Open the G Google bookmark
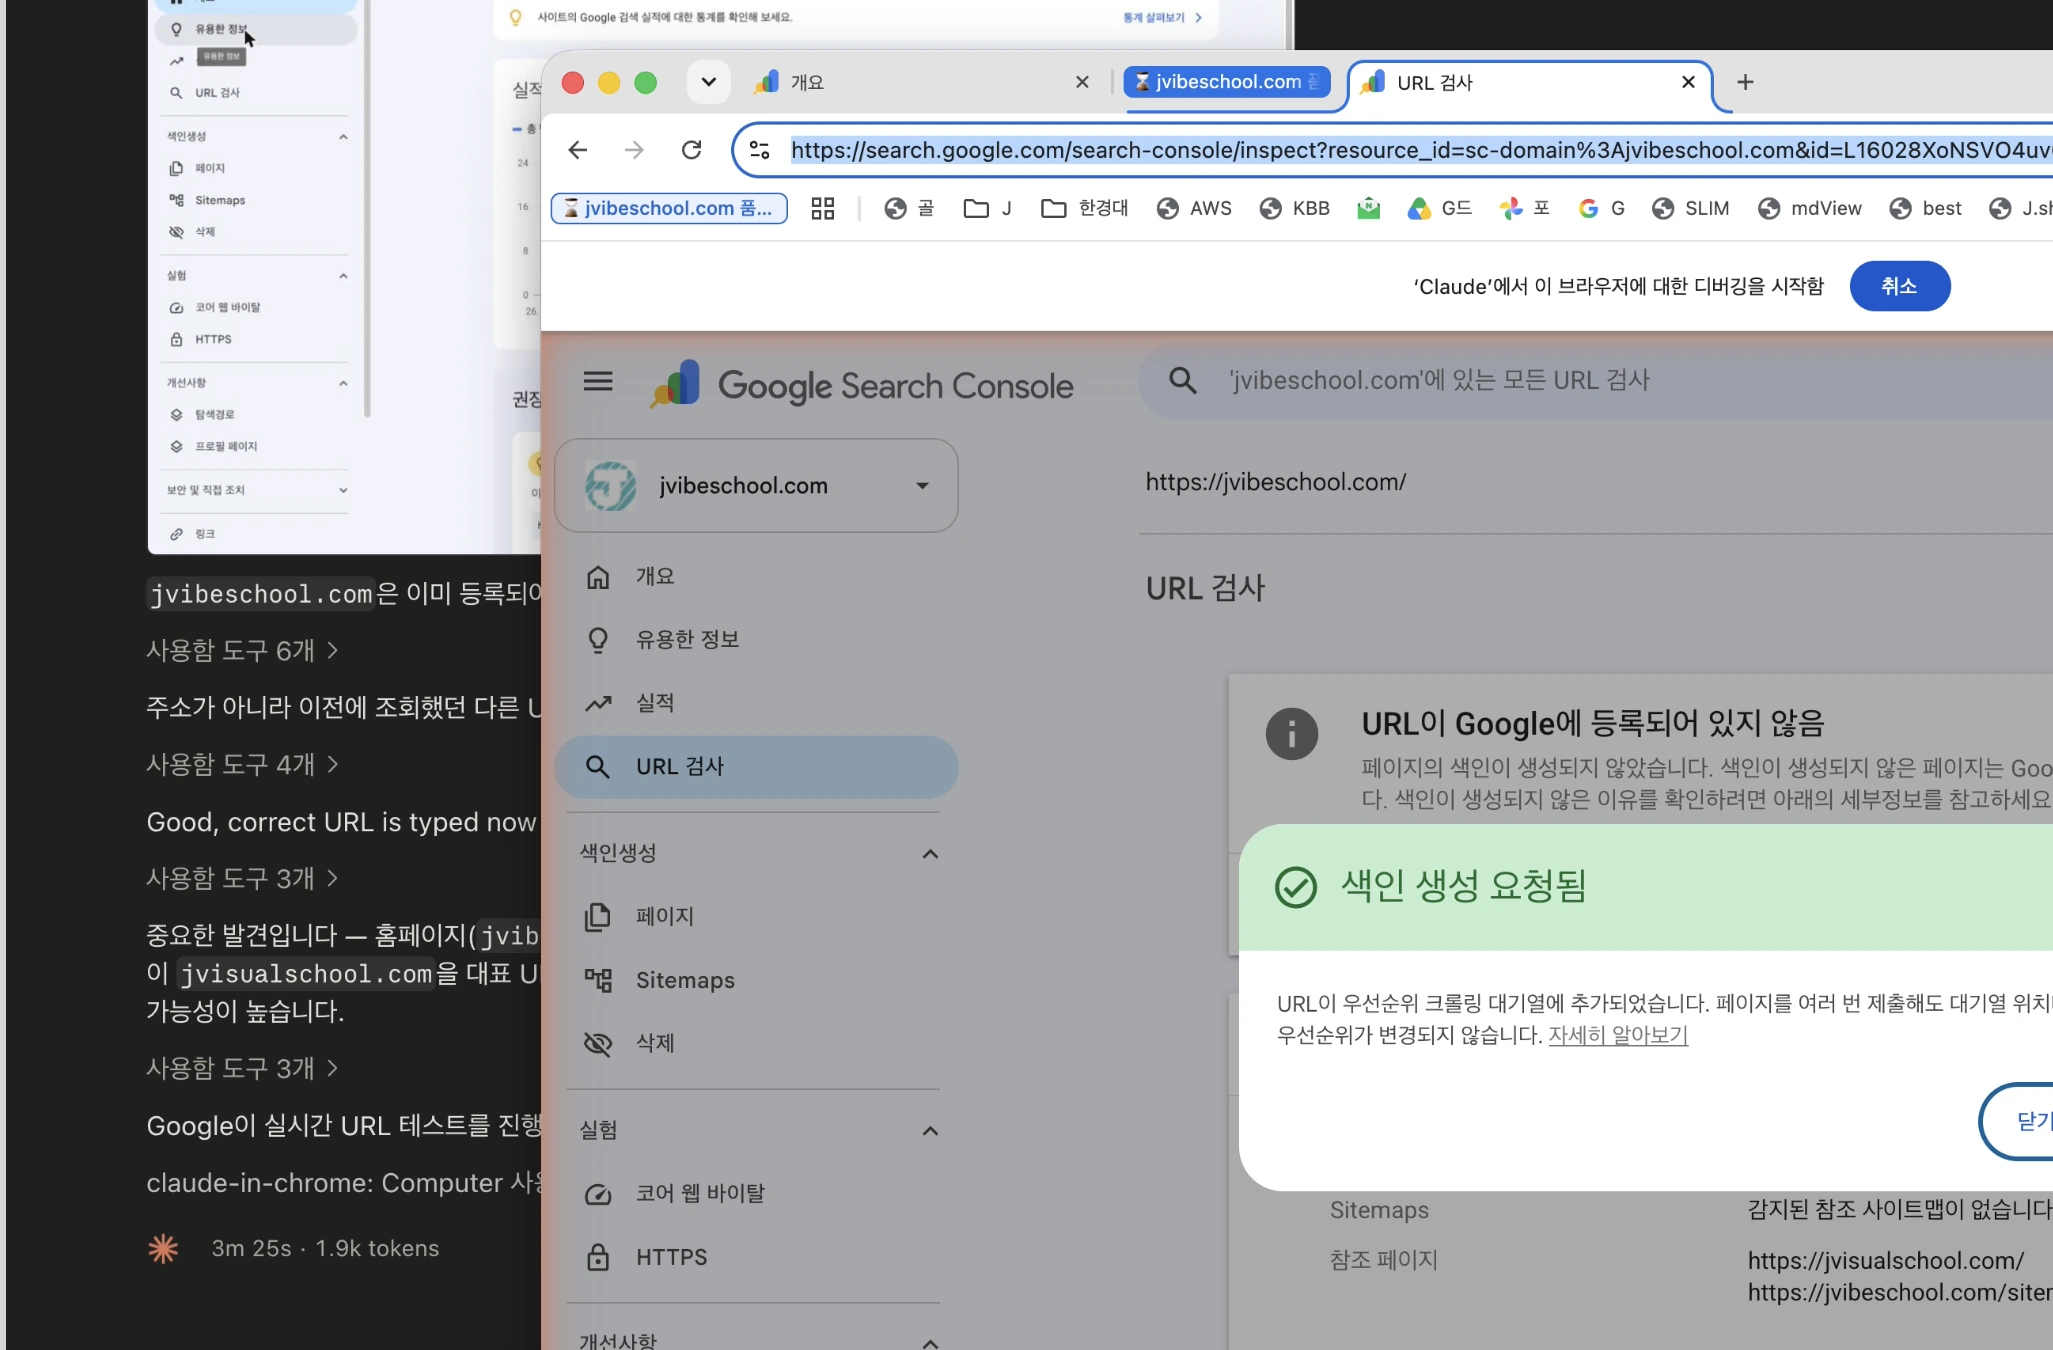 pyautogui.click(x=1601, y=208)
